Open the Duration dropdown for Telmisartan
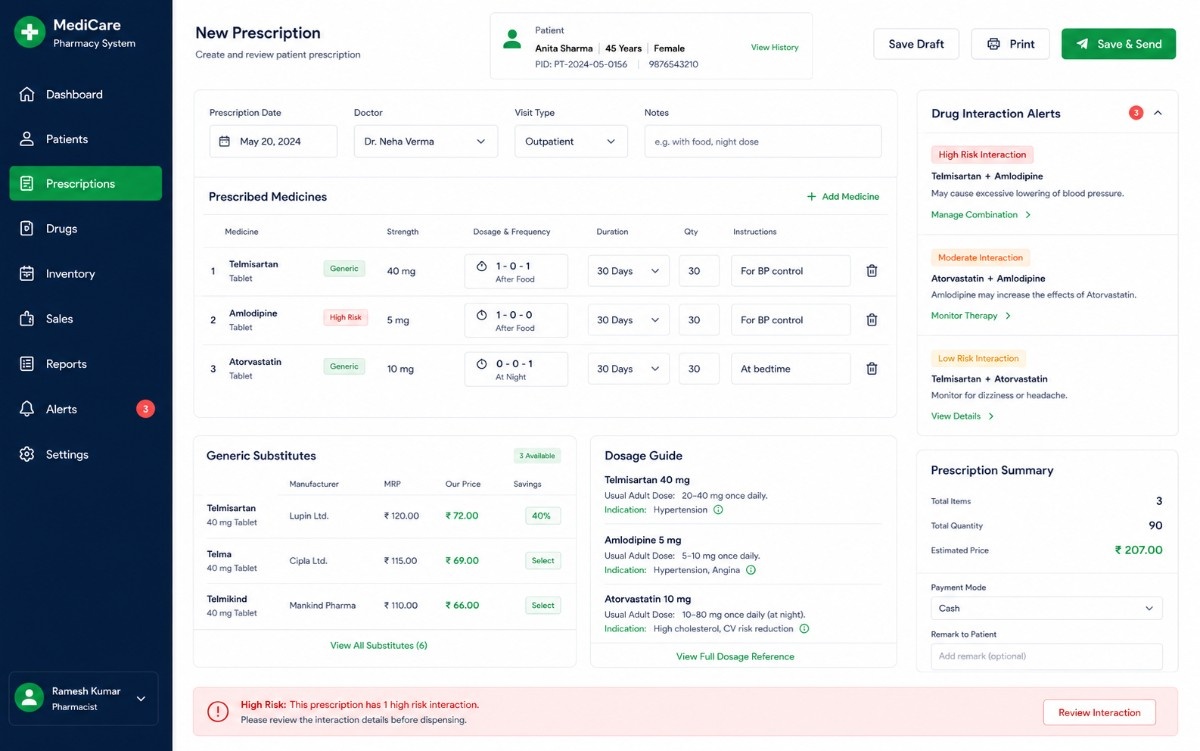The height and width of the screenshot is (751, 1200). coord(628,271)
